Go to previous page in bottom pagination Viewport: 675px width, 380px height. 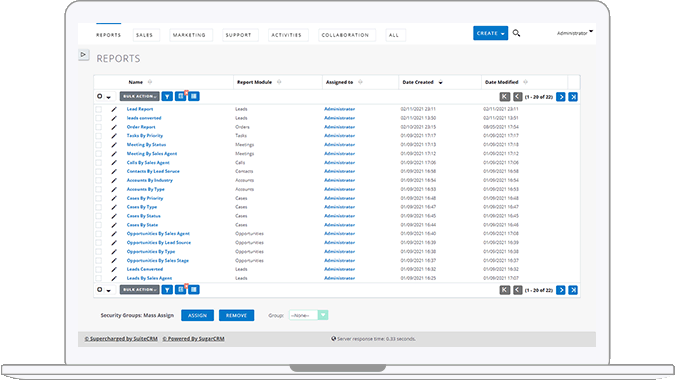517,290
